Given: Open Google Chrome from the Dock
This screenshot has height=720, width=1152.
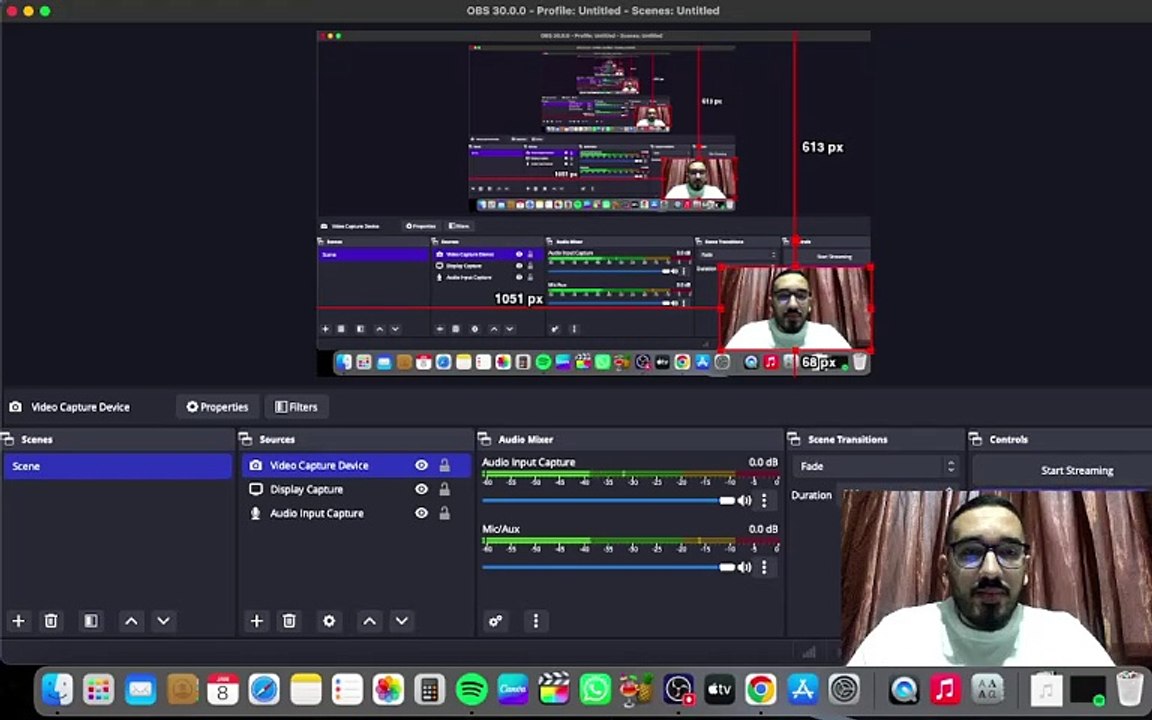Looking at the screenshot, I should click(760, 690).
